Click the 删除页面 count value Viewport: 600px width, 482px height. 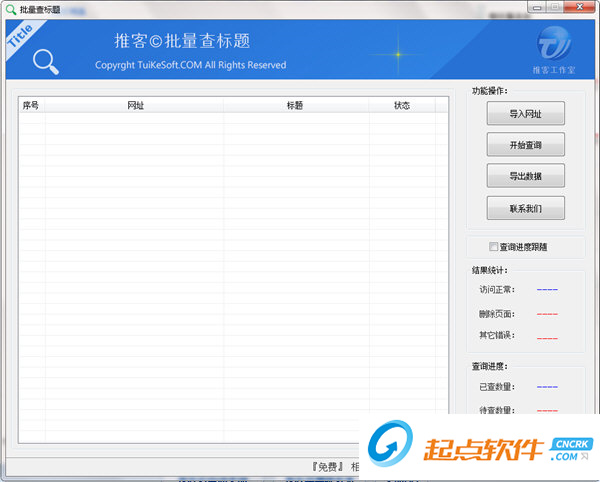tap(547, 314)
